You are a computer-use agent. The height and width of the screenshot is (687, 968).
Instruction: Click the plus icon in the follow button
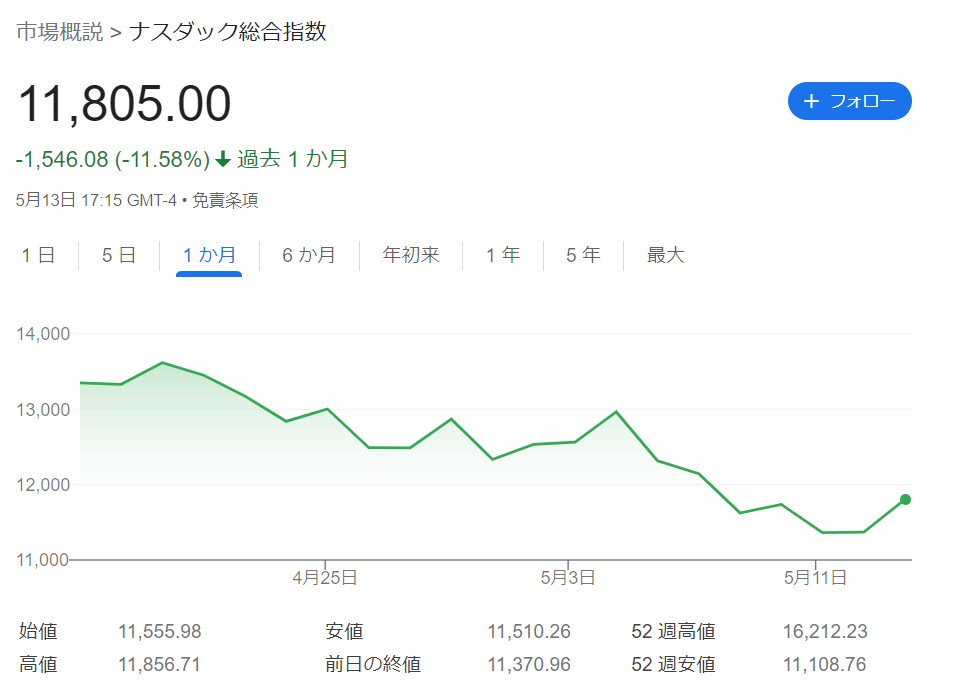tap(811, 101)
